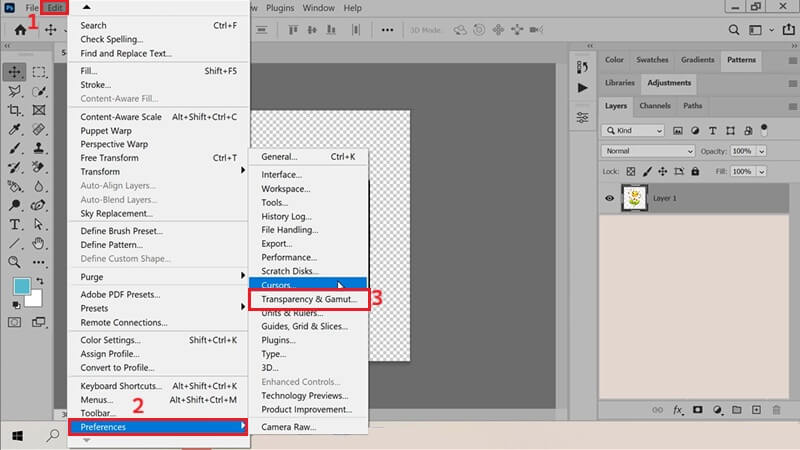
Task: Toggle Quick Mask mode icon
Action: pyautogui.click(x=14, y=322)
